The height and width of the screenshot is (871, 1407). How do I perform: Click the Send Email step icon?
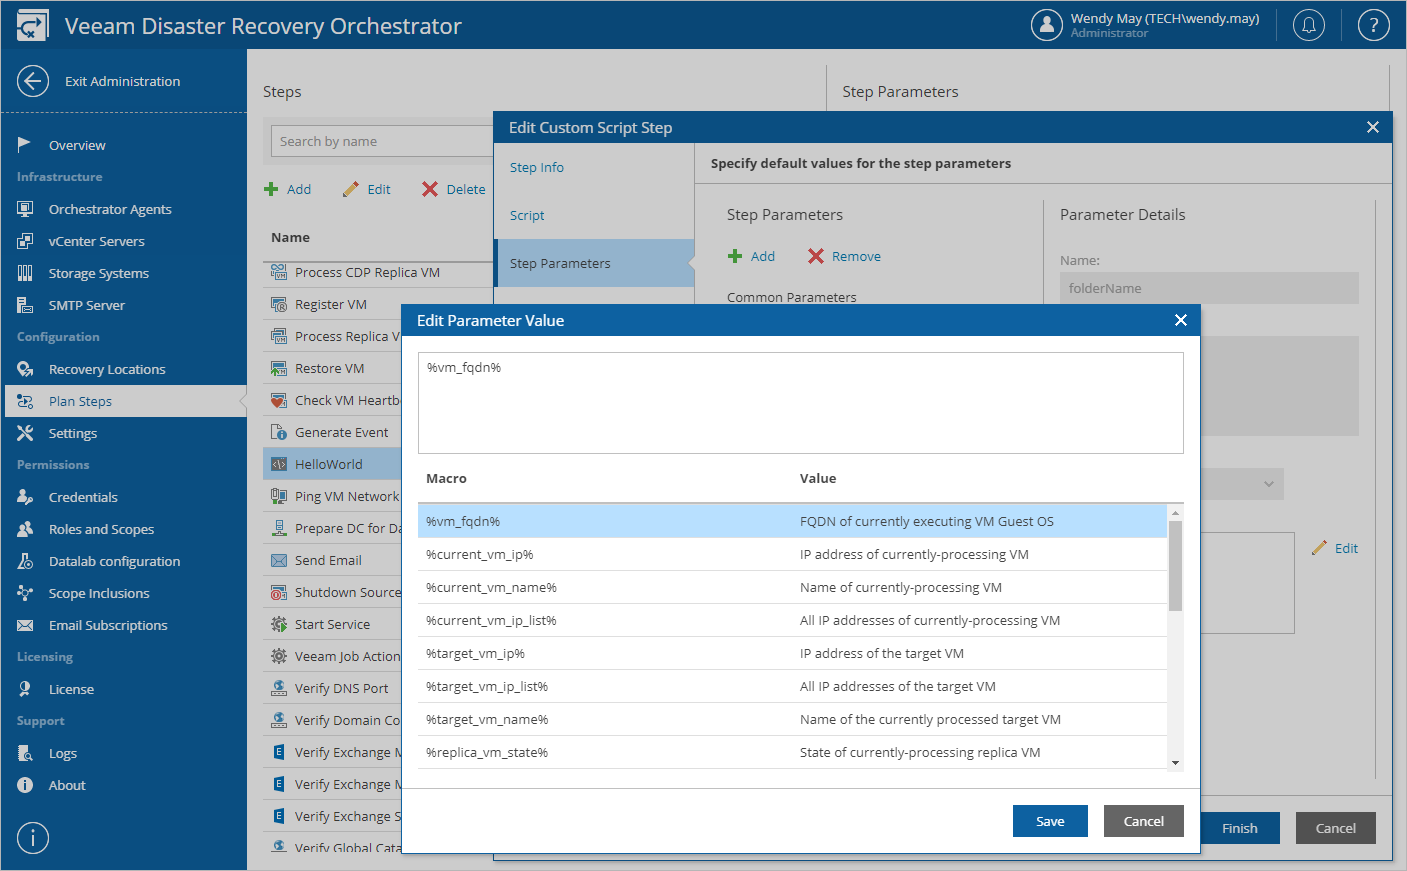click(x=279, y=560)
